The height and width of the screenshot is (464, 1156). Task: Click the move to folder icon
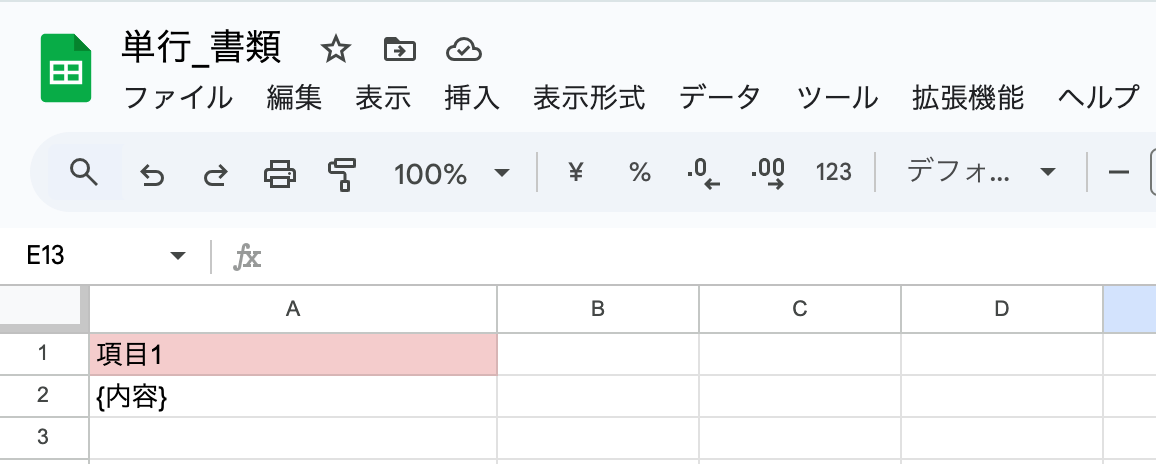[399, 49]
